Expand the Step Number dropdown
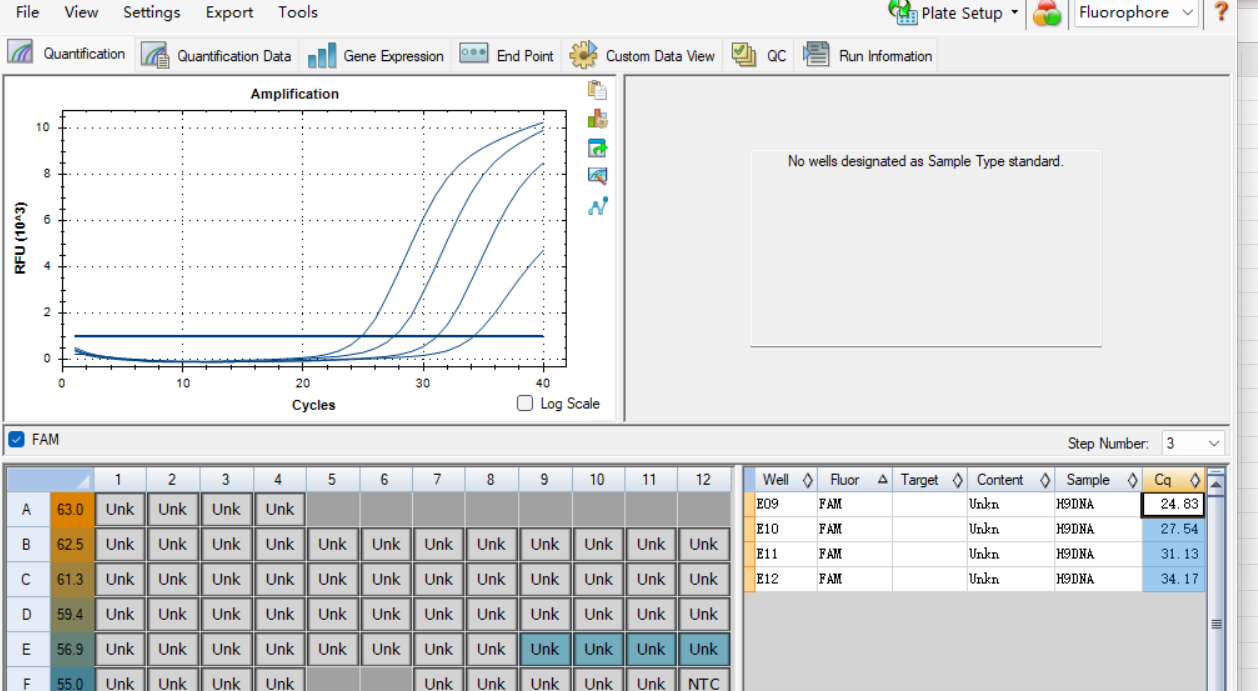1258x691 pixels. pos(1214,443)
